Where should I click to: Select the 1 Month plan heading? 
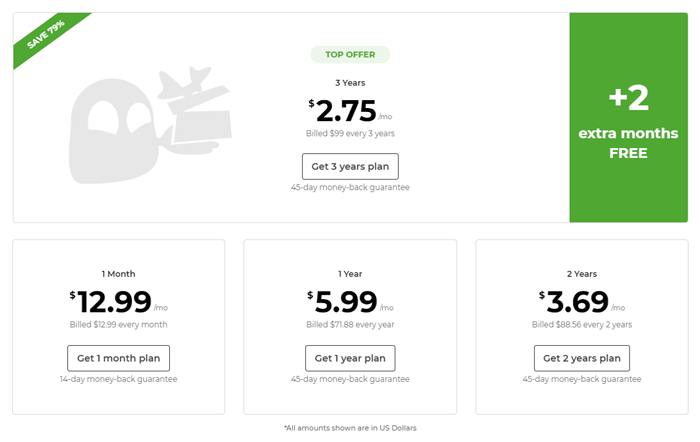[x=118, y=274]
